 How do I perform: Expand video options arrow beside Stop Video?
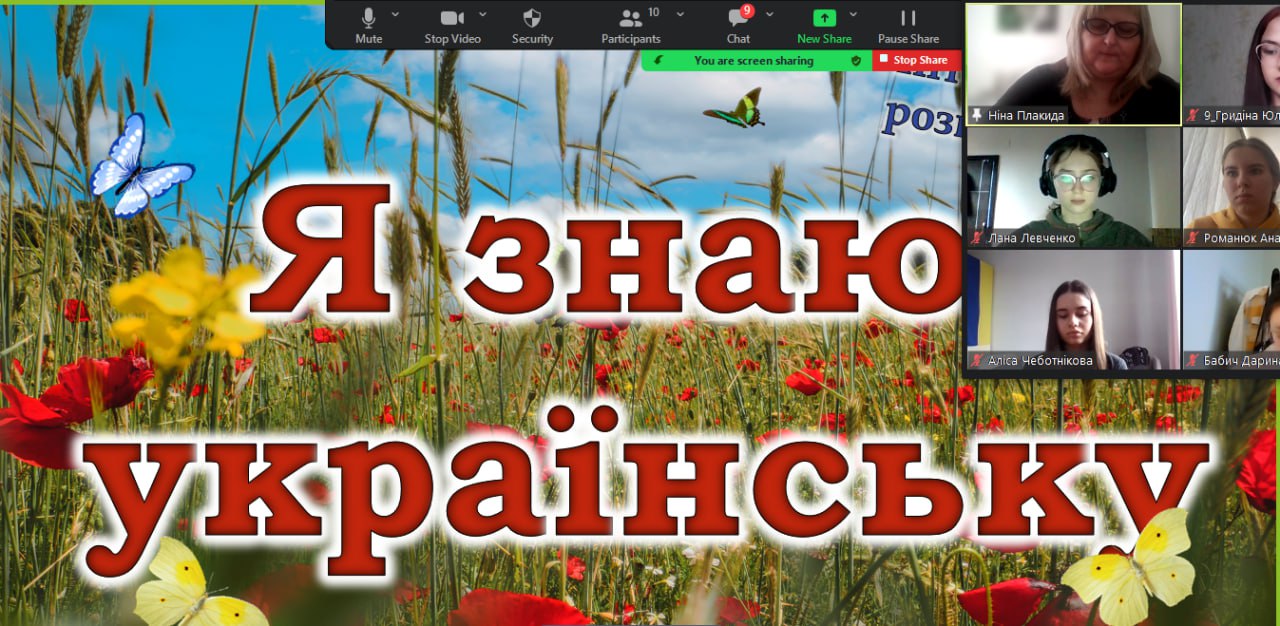click(483, 15)
